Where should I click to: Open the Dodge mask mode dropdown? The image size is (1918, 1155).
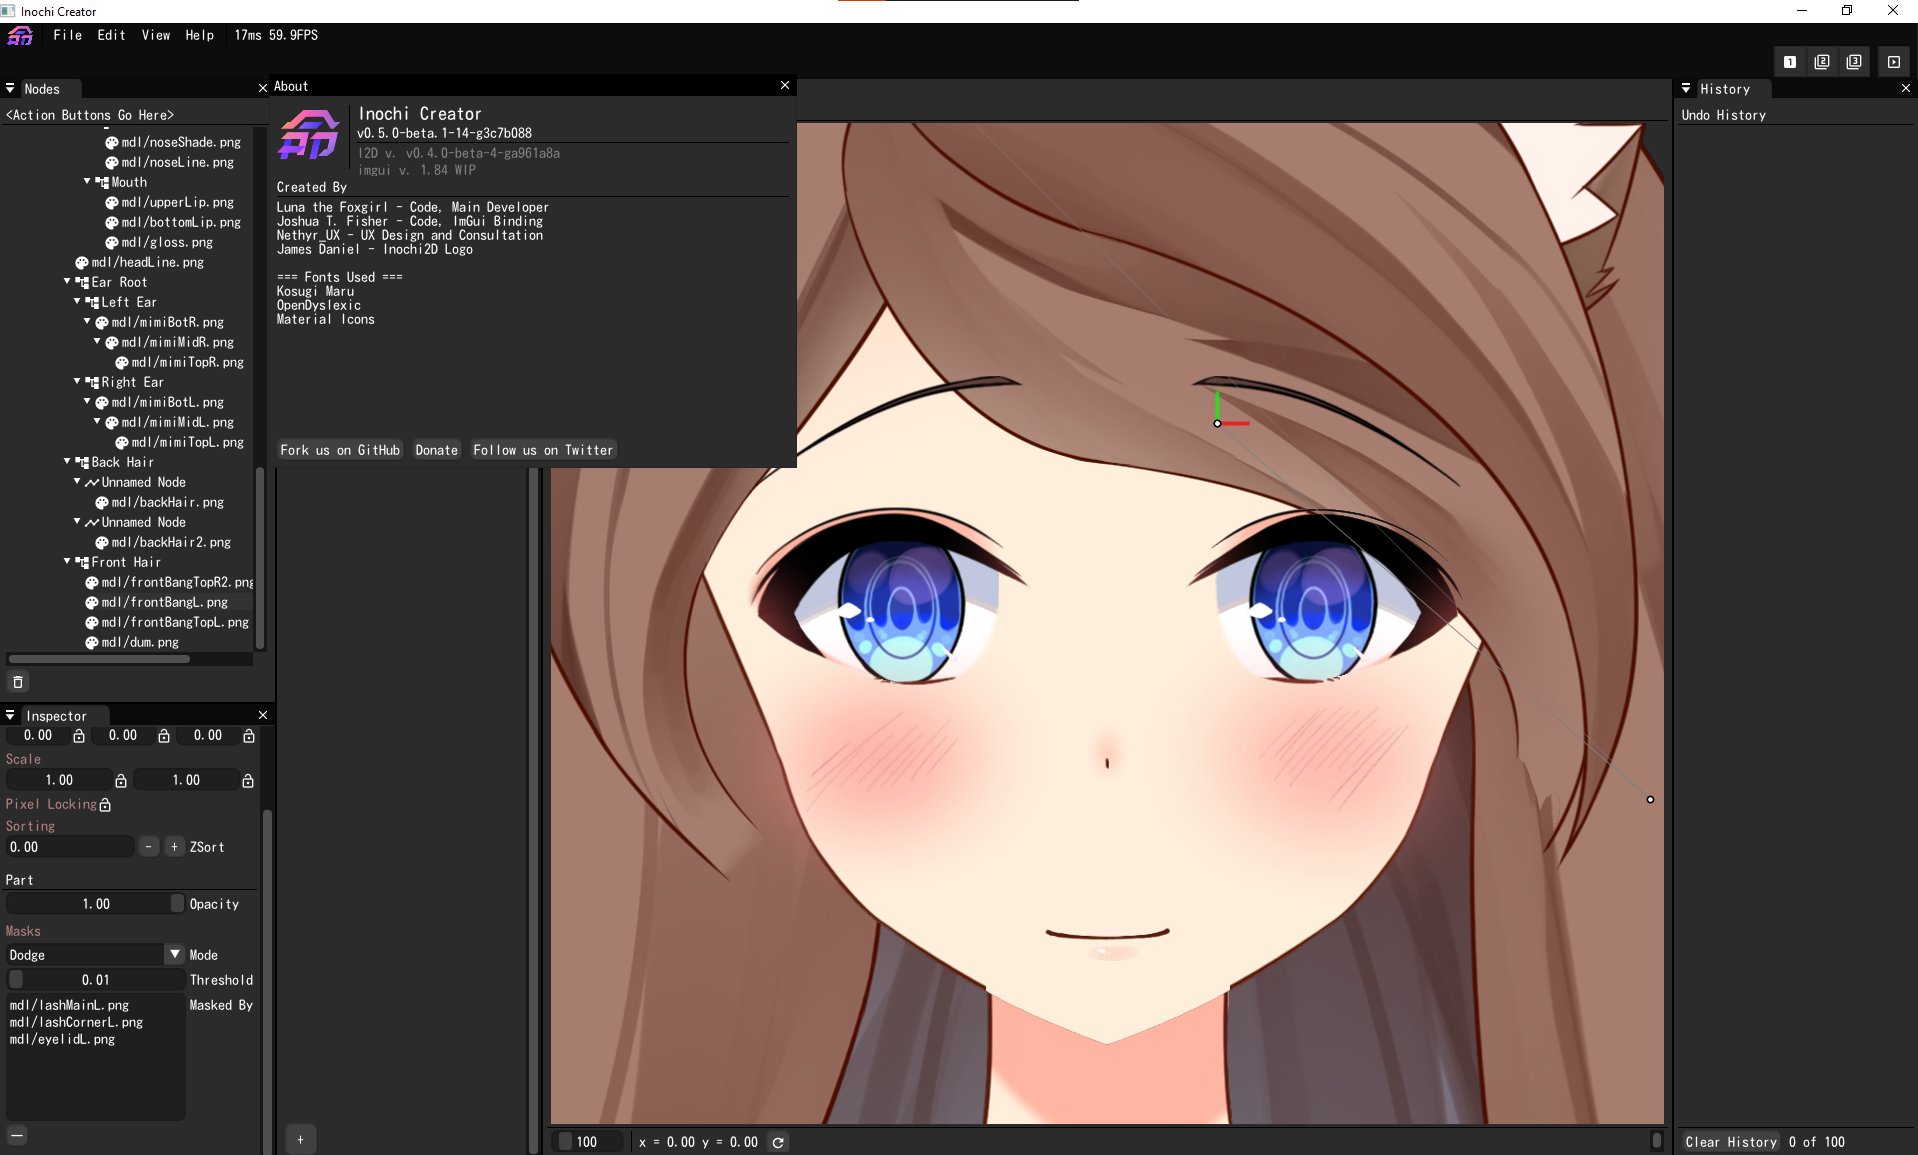pos(174,954)
